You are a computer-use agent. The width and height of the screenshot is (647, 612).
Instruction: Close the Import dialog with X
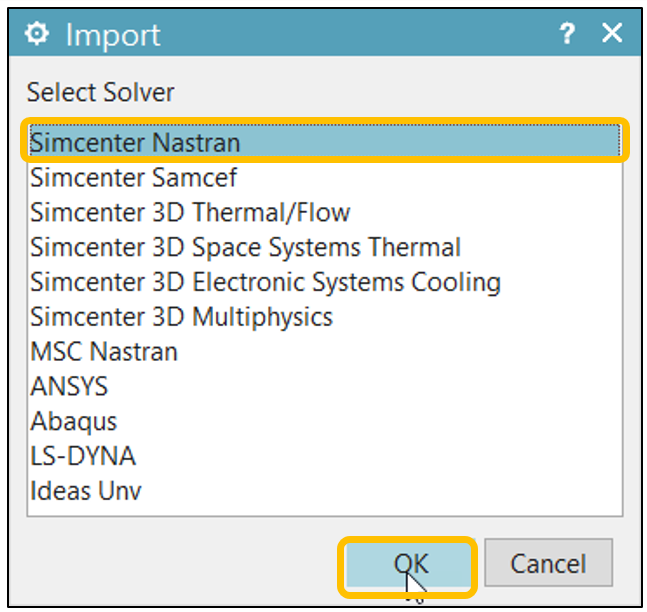(x=612, y=34)
